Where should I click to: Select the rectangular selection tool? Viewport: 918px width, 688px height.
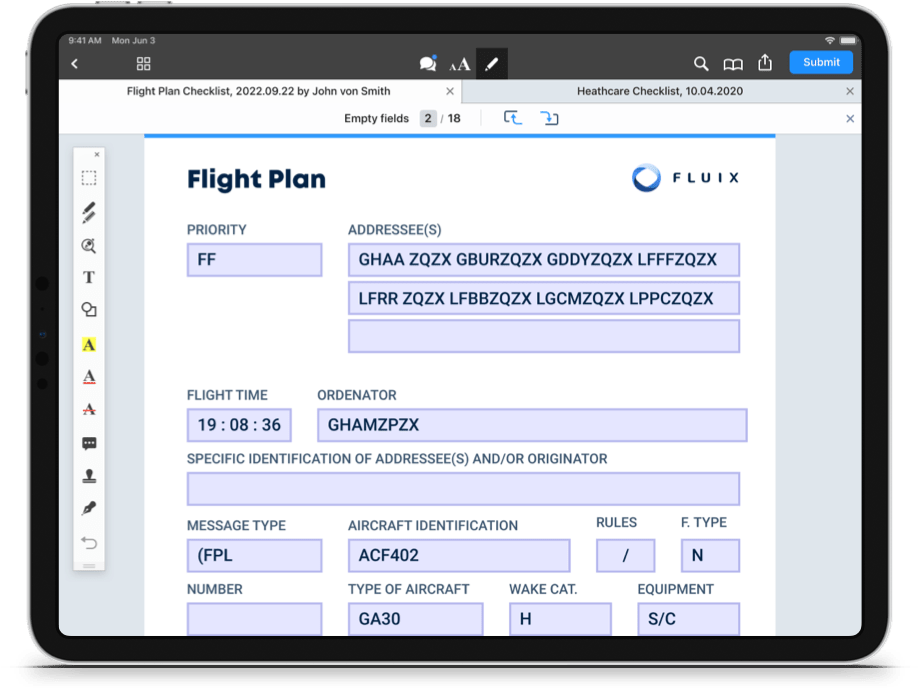[89, 178]
